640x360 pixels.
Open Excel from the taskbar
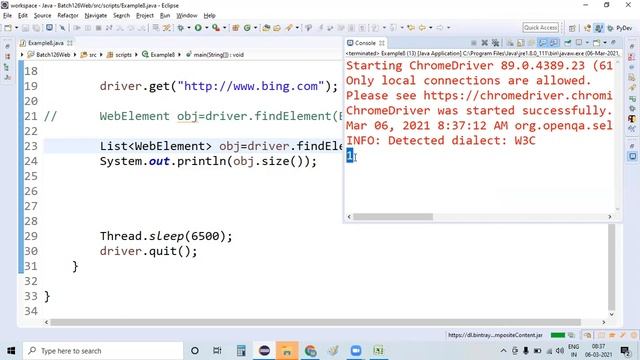378,351
